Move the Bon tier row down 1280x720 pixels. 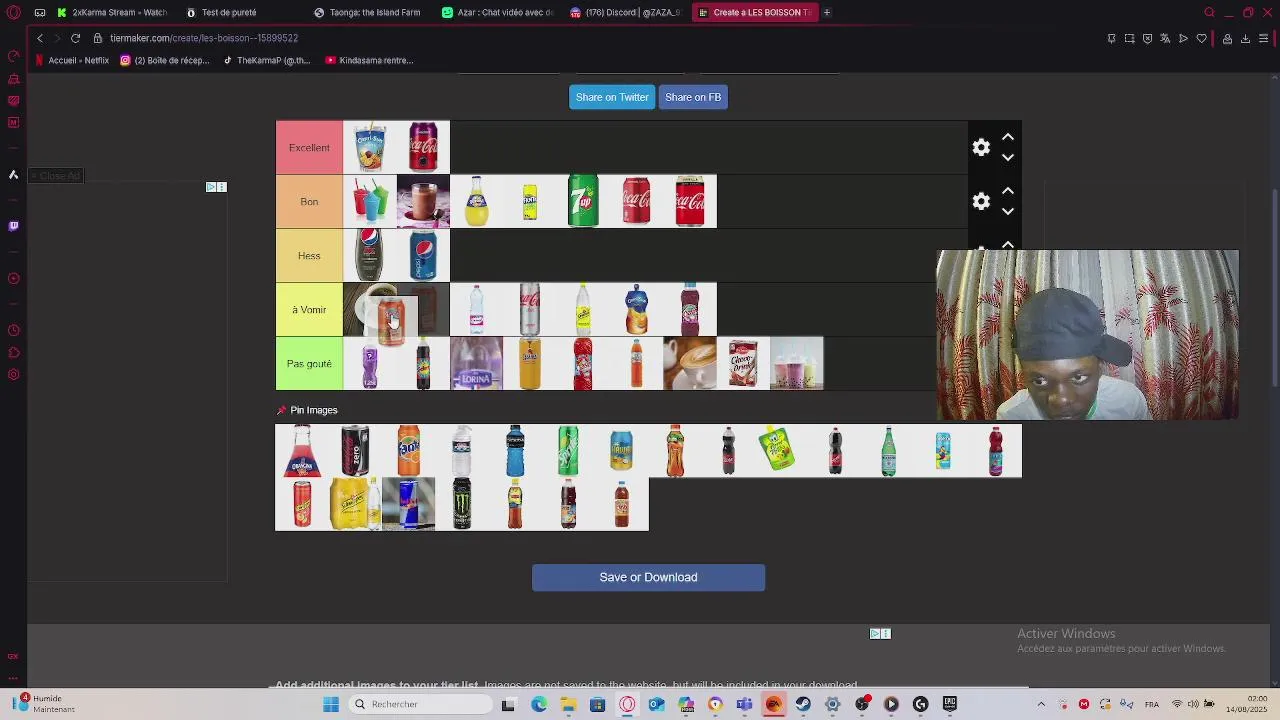(1008, 212)
